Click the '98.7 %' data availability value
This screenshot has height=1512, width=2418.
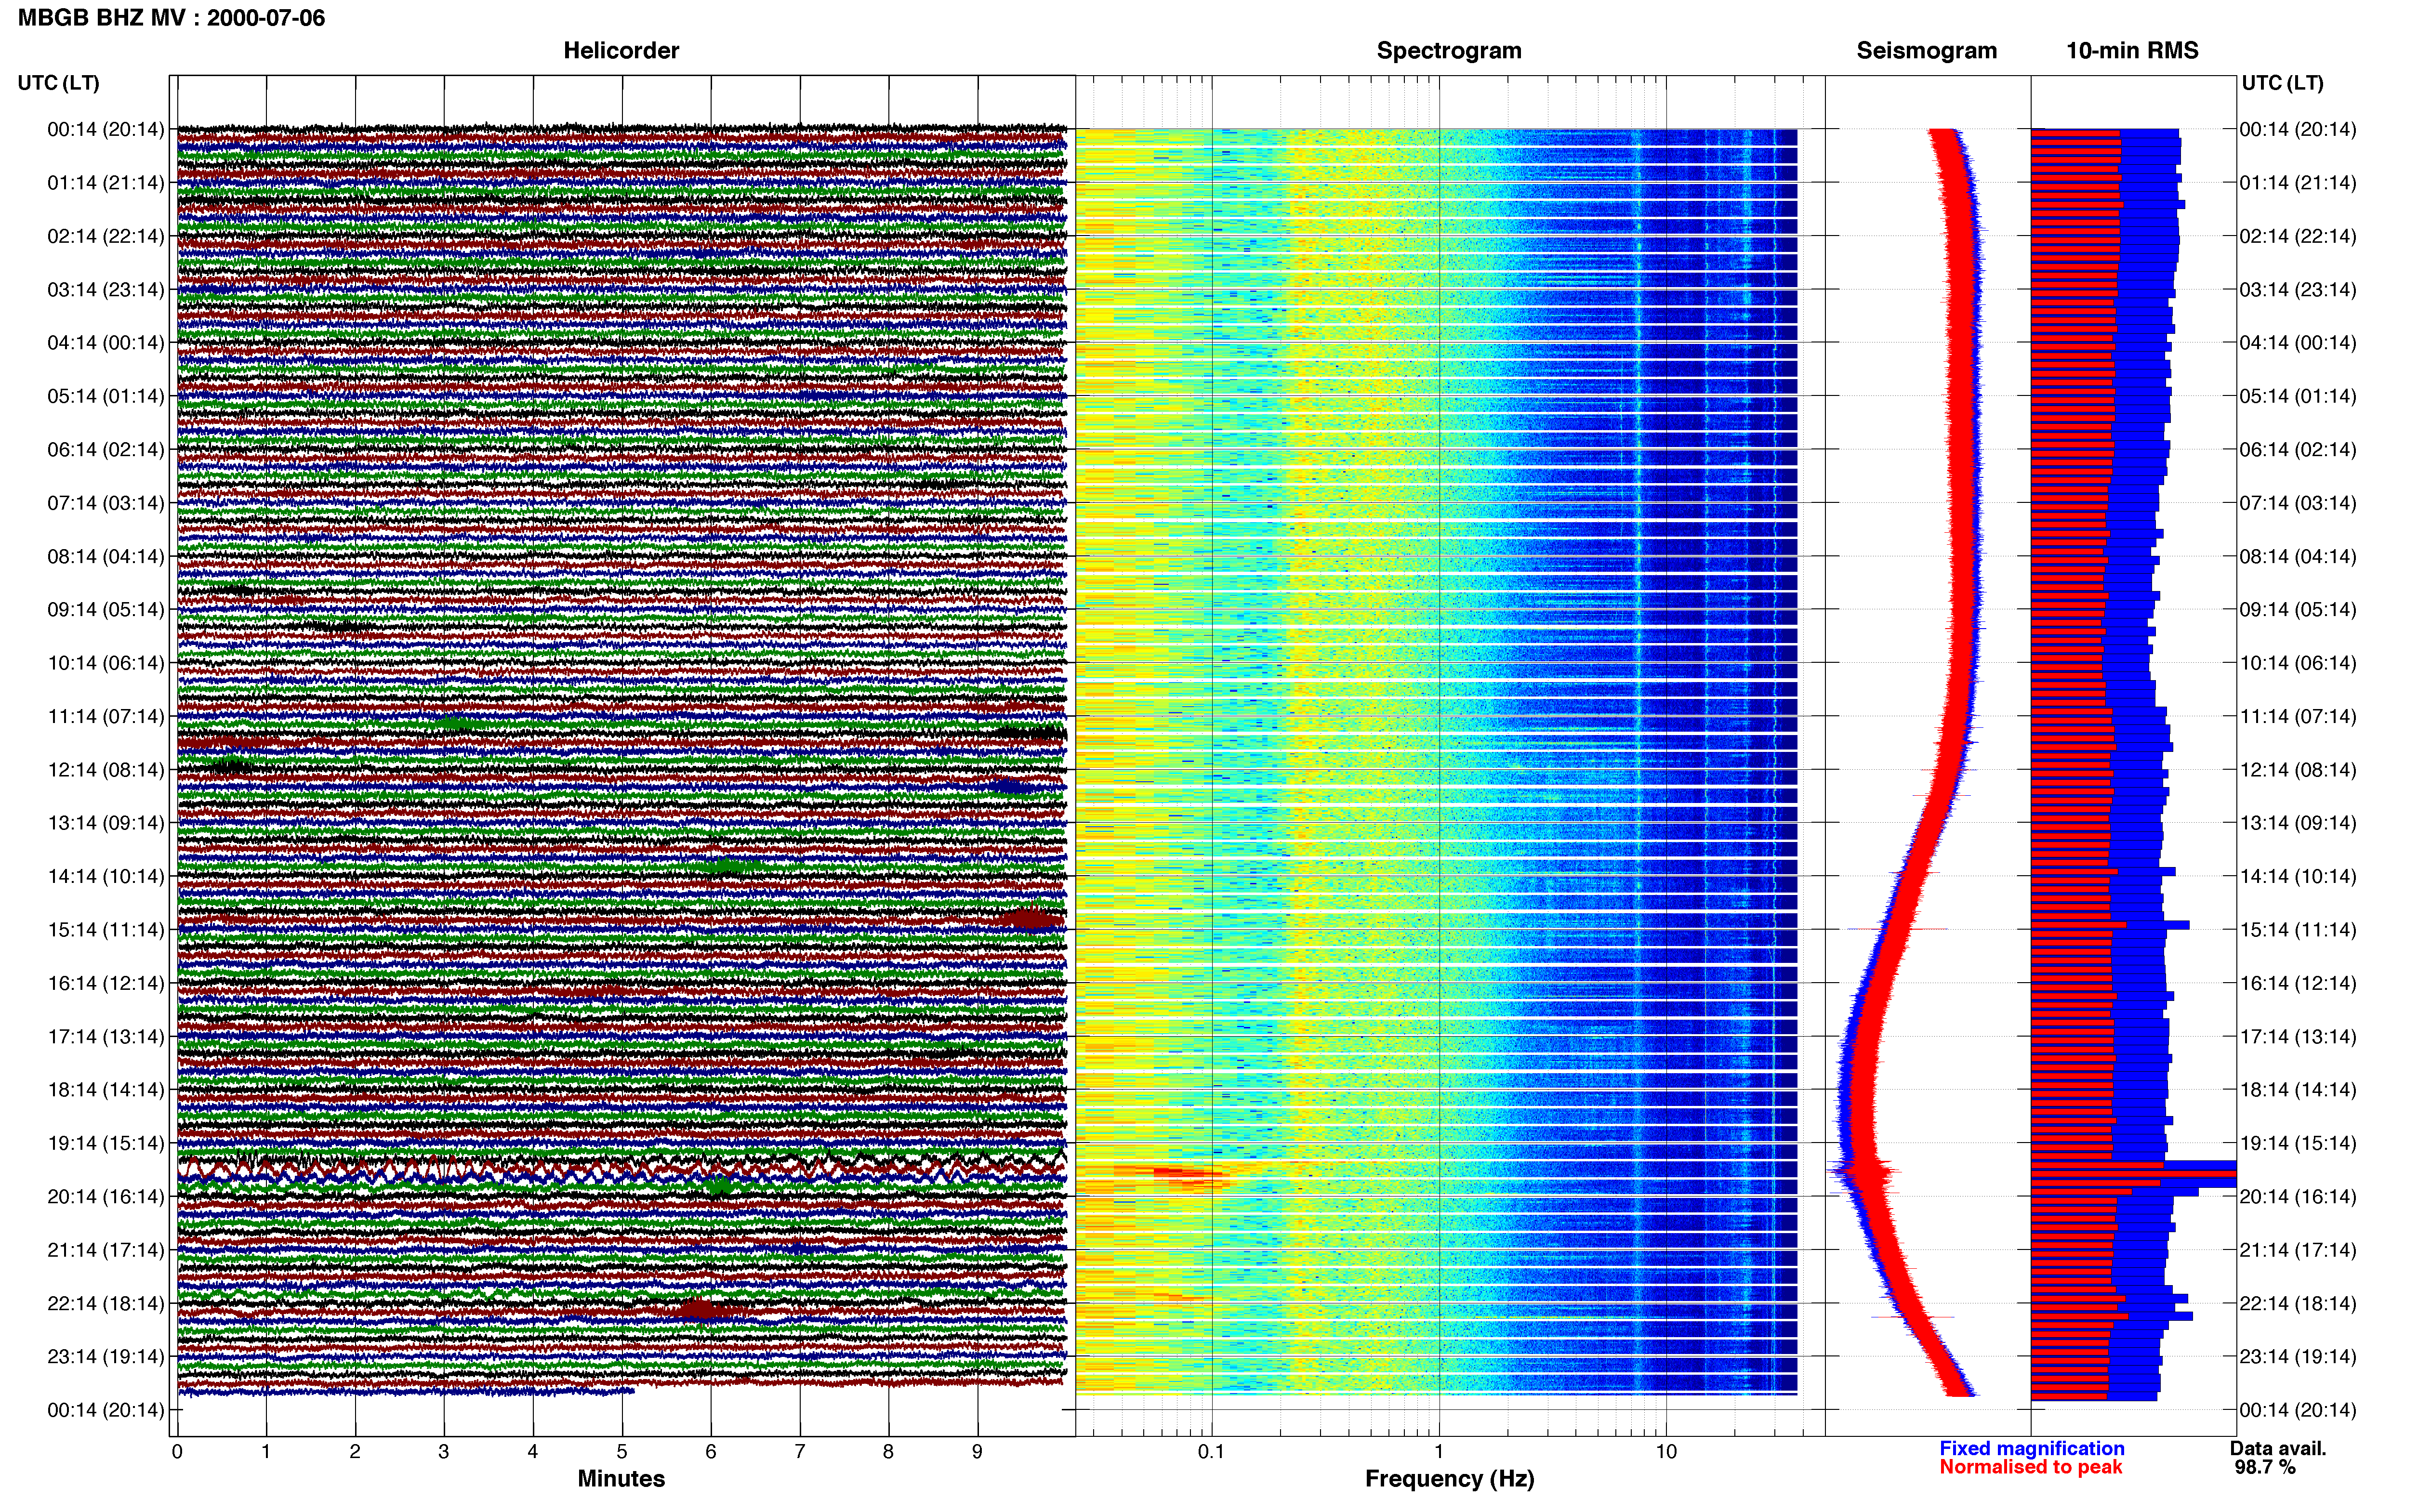[x=2265, y=1467]
